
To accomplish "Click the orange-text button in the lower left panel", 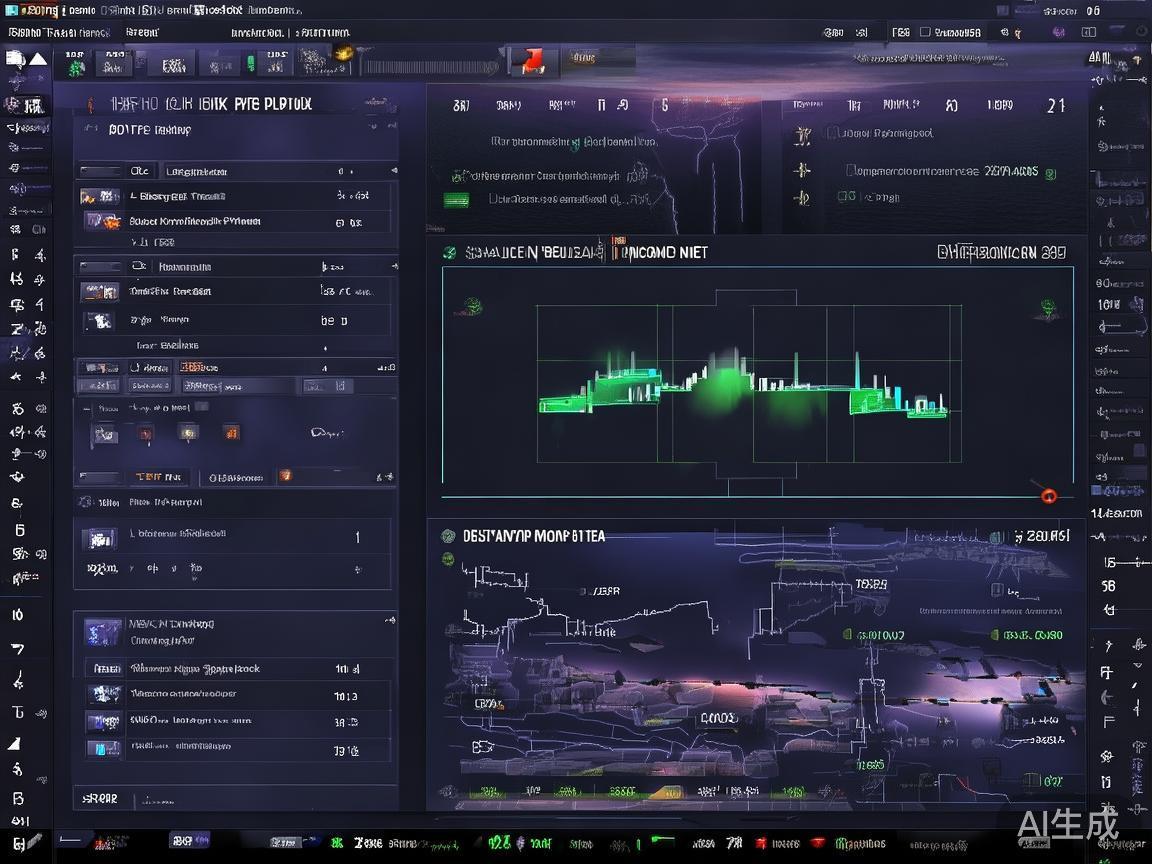I will tap(160, 477).
